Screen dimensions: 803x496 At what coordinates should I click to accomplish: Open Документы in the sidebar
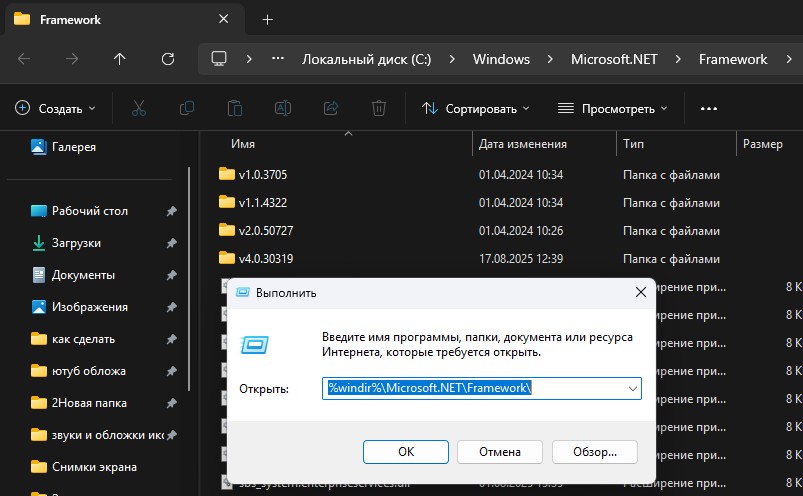(x=83, y=275)
